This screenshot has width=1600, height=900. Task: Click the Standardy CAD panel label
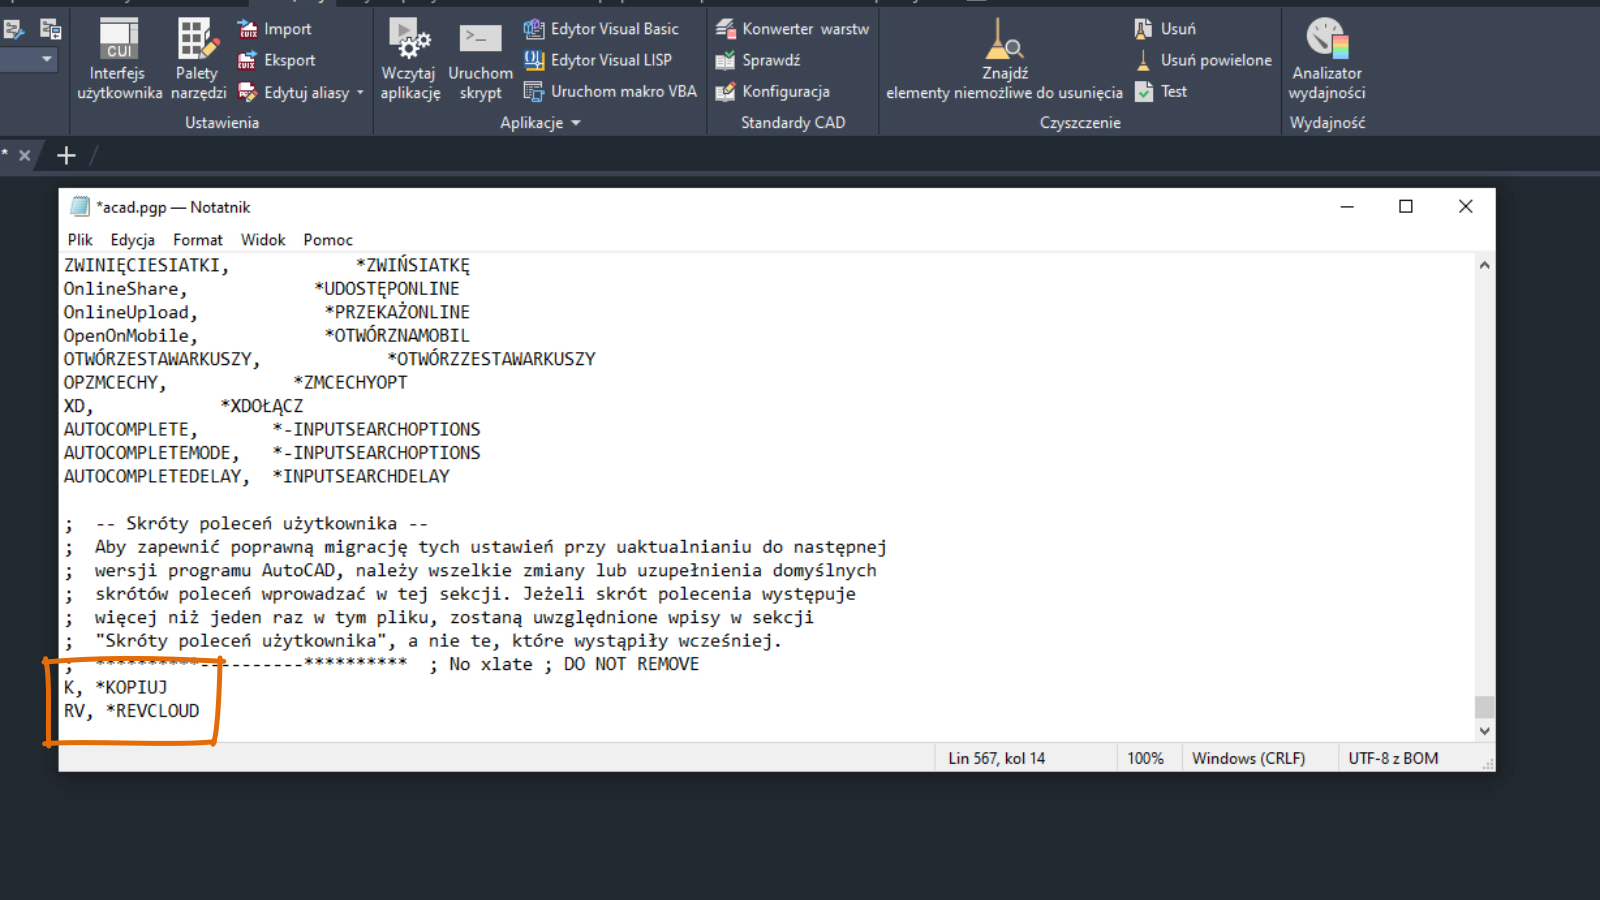tap(793, 122)
